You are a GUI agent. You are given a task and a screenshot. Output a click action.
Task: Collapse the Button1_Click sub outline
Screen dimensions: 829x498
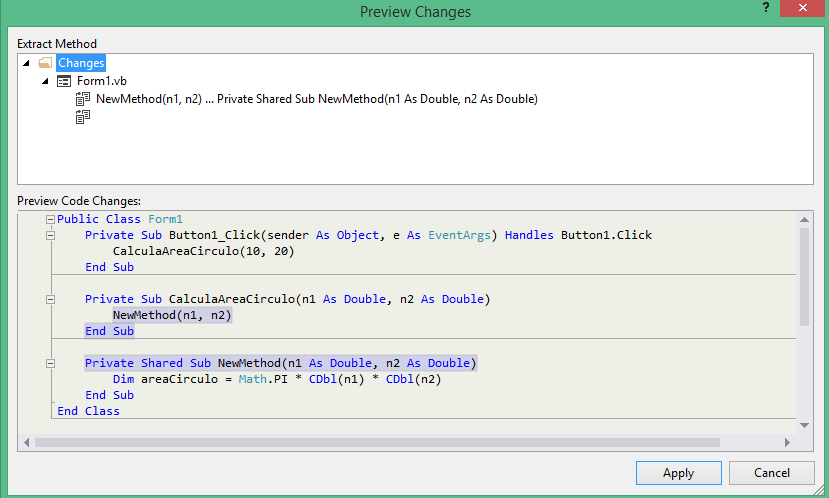pyautogui.click(x=50, y=235)
